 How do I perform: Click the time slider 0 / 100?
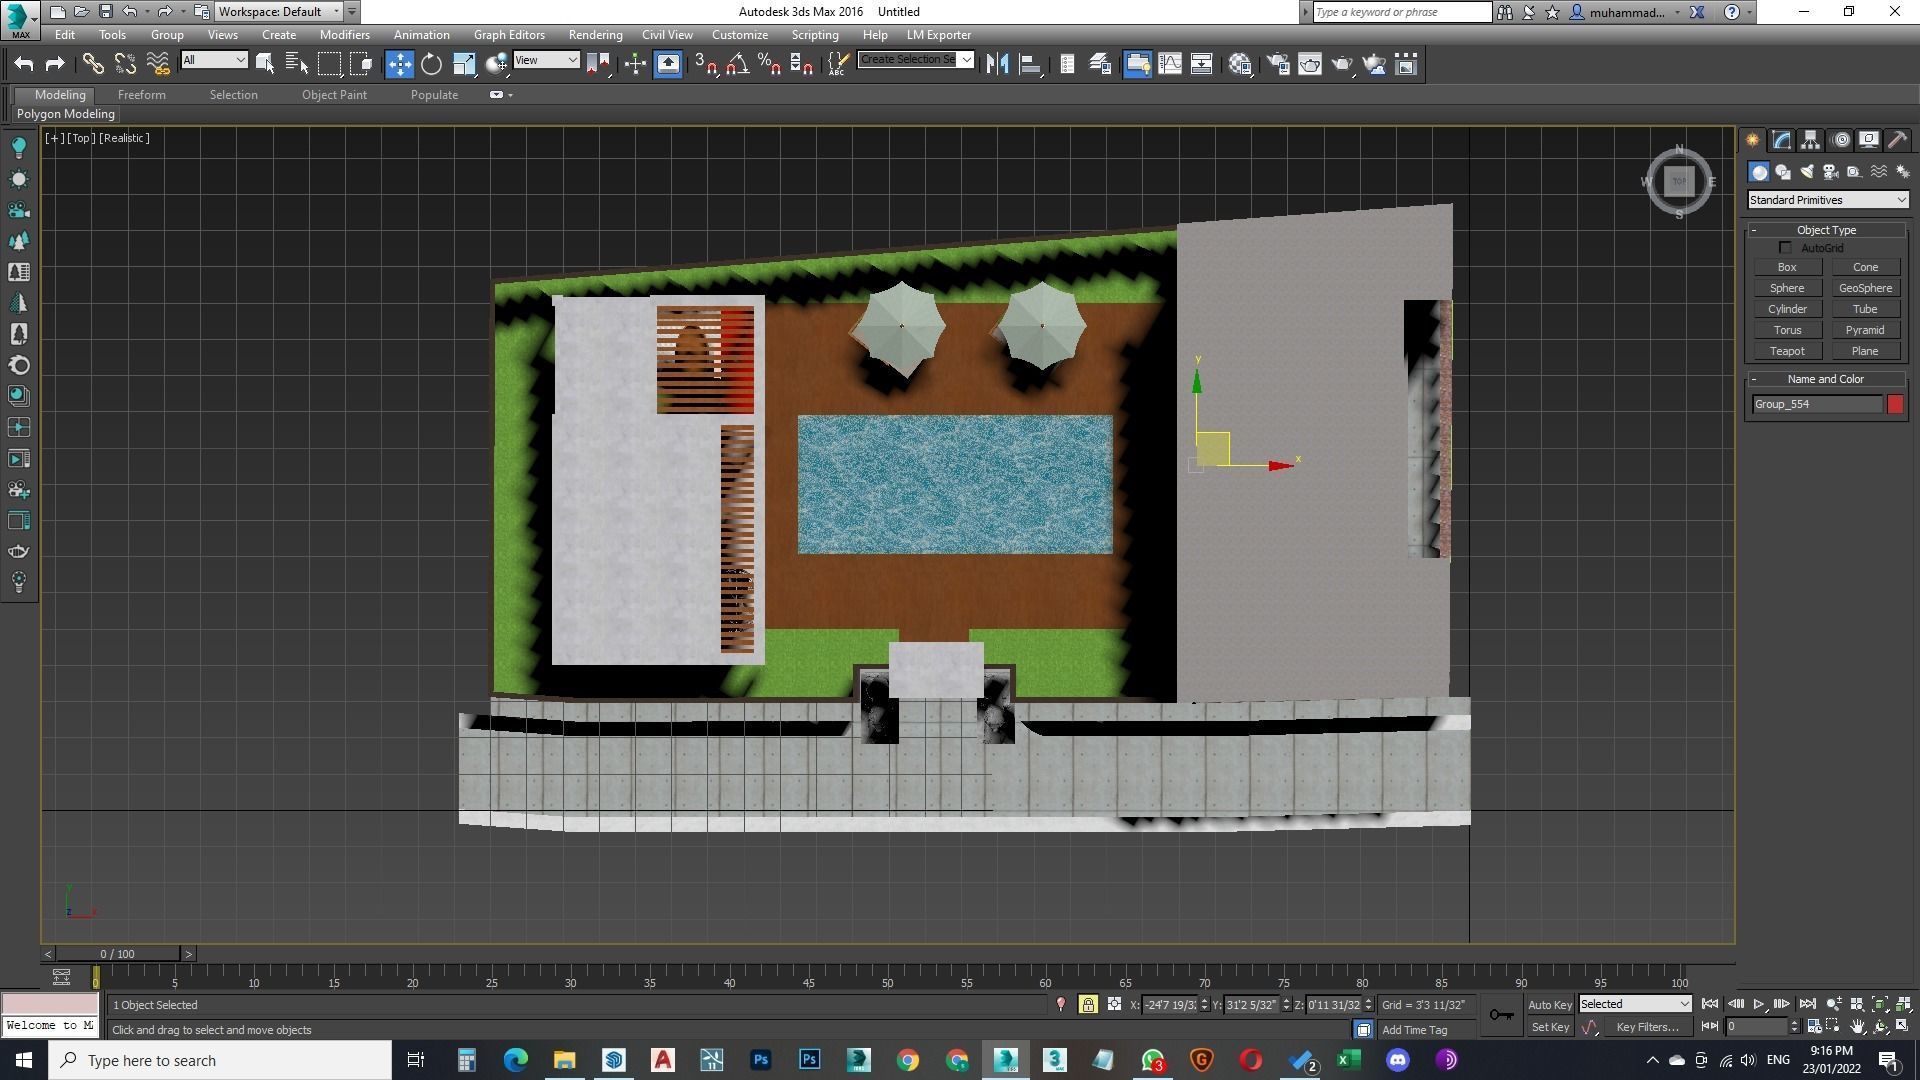tap(117, 954)
